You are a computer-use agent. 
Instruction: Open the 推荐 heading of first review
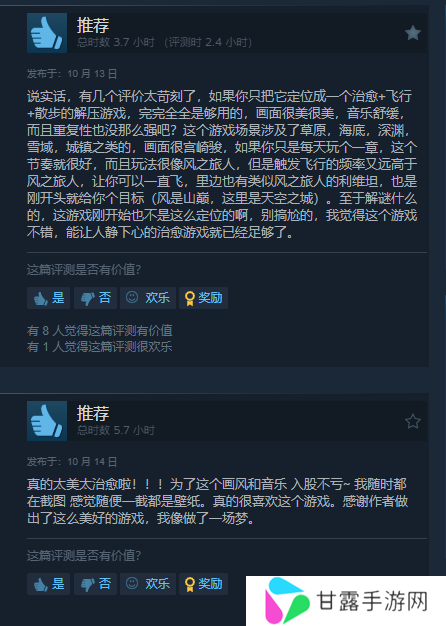[93, 25]
